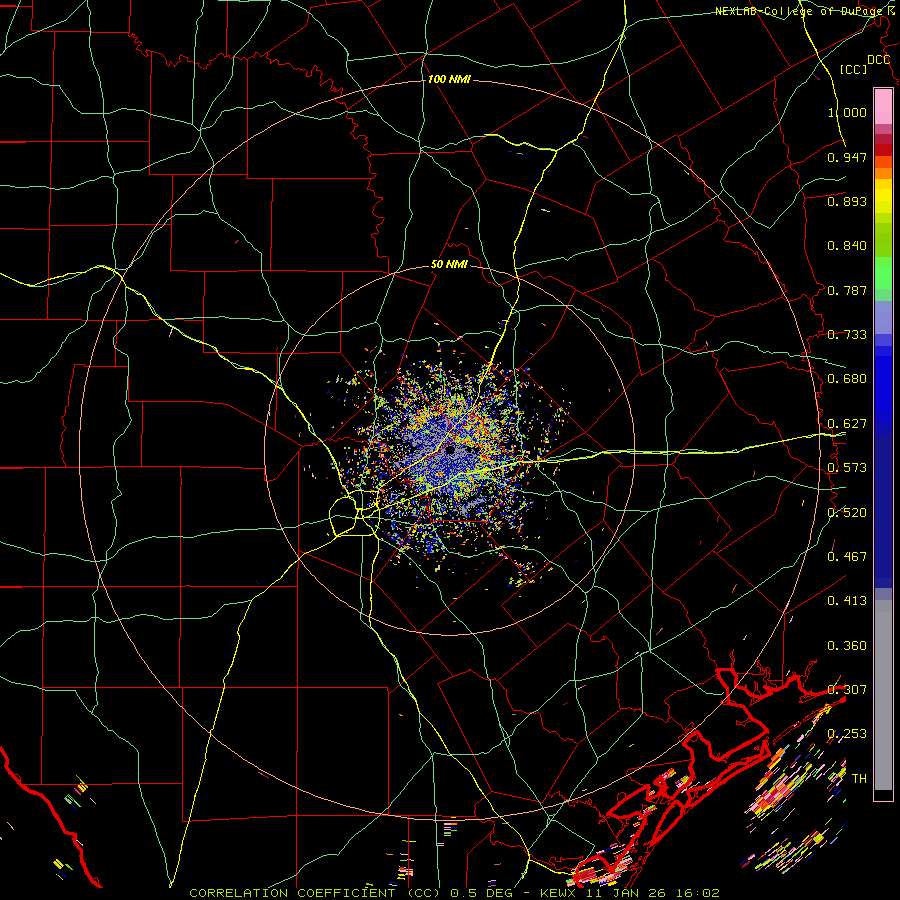The width and height of the screenshot is (900, 900).
Task: Click the 0.733 legend value
Action: pyautogui.click(x=847, y=335)
